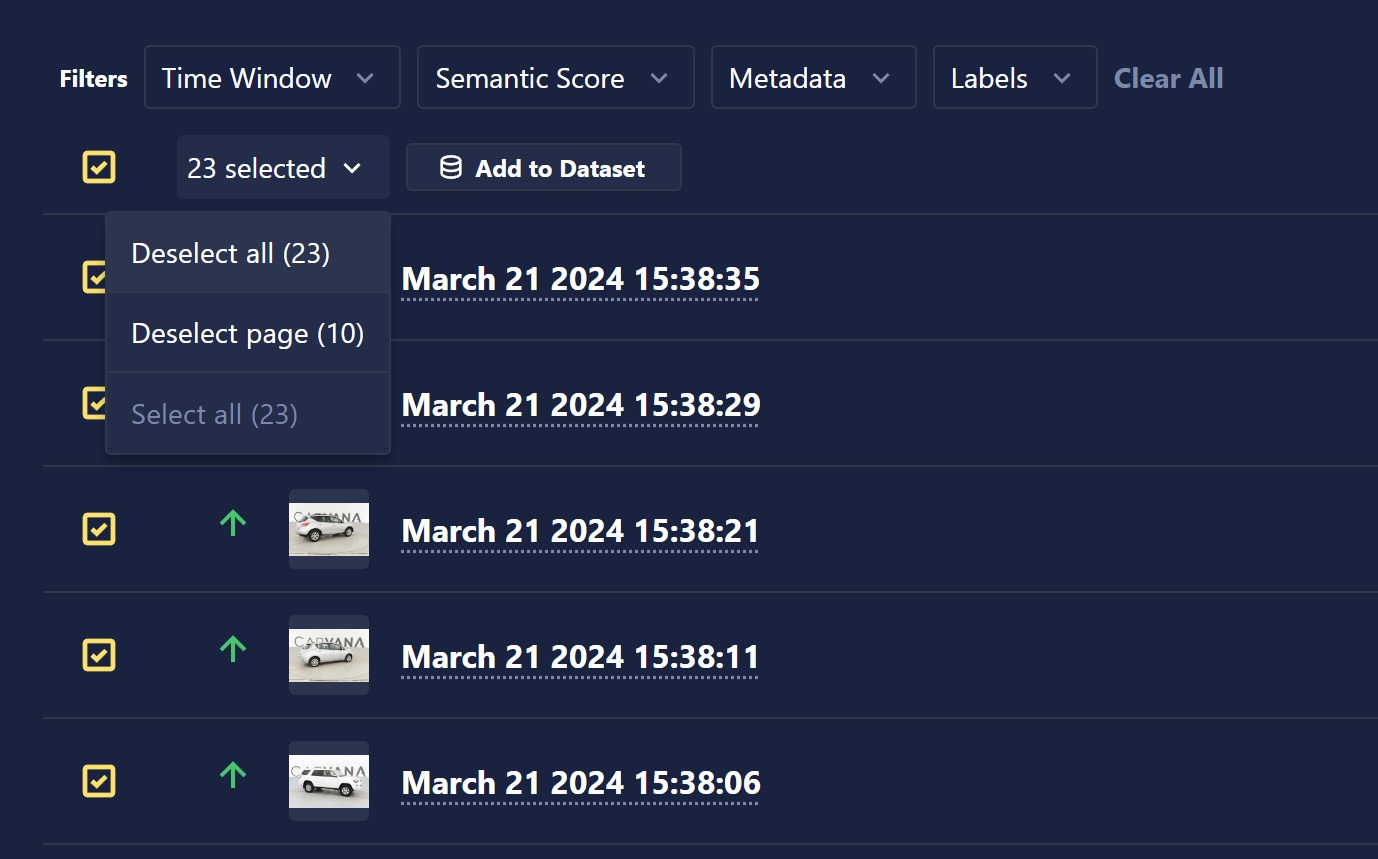The image size is (1378, 859).
Task: Toggle the master select-all checkbox
Action: pos(99,167)
